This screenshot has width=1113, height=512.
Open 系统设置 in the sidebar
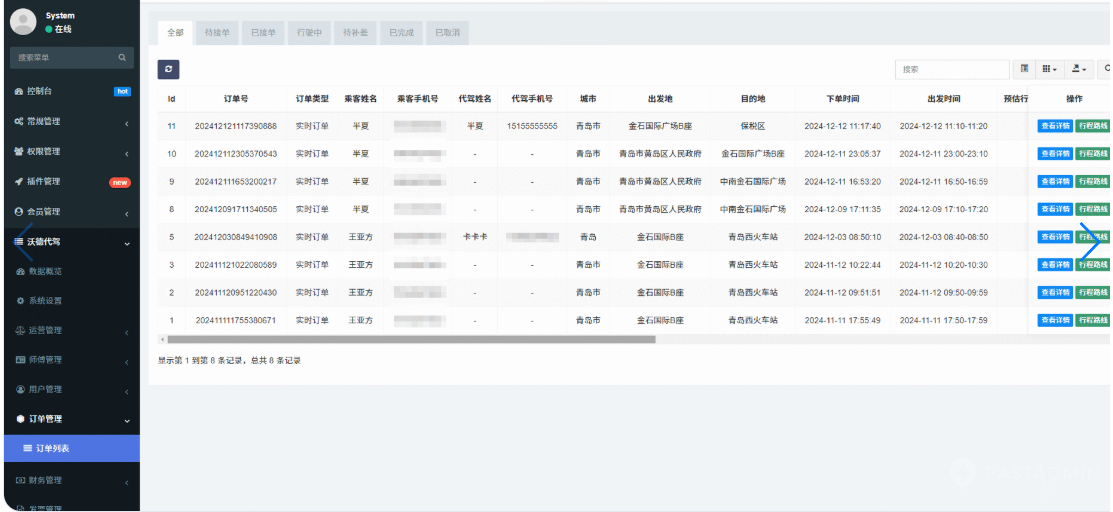(x=45, y=300)
